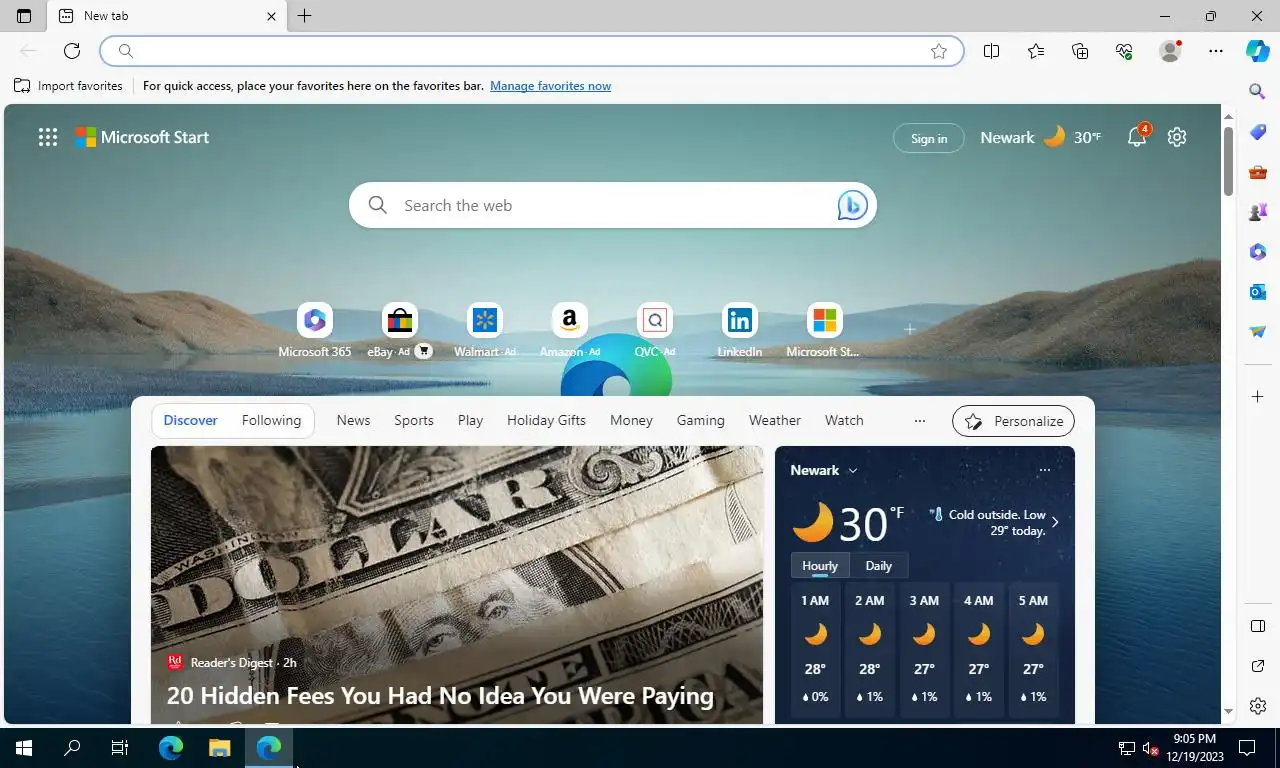Open the LinkedIn quick link tile
The height and width of the screenshot is (768, 1280).
[x=740, y=331]
